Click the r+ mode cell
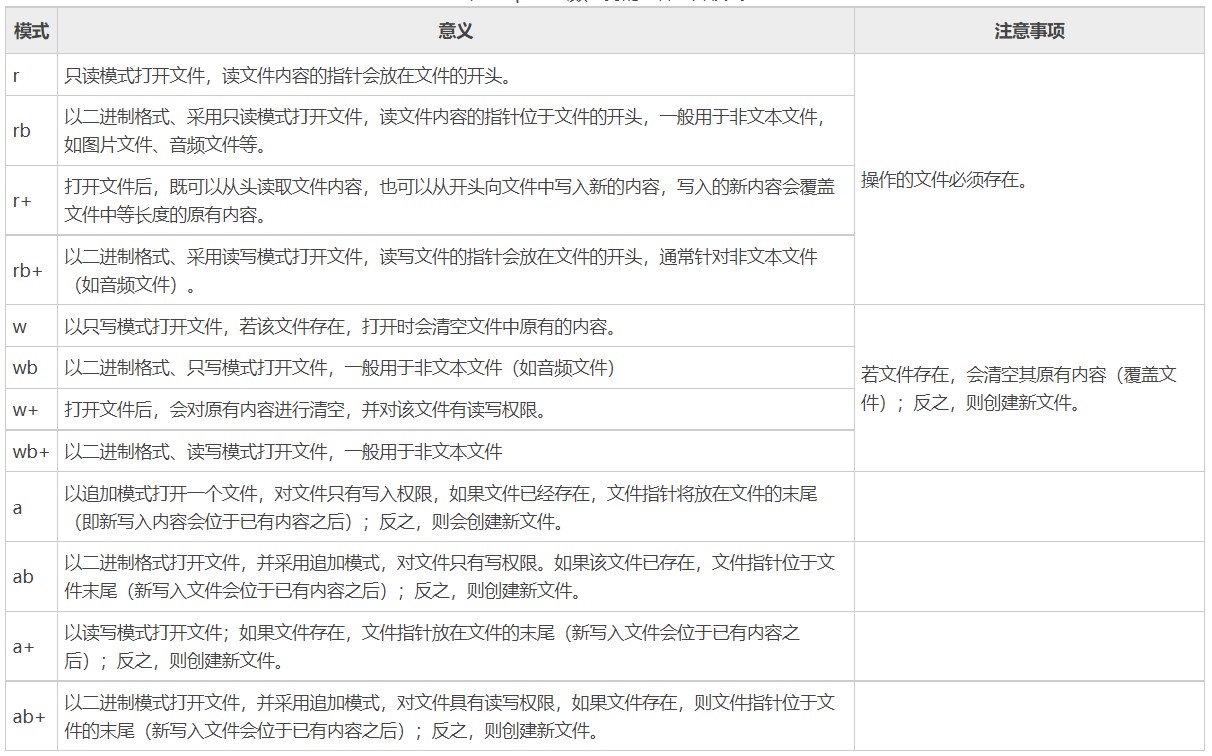1212x756 pixels. pyautogui.click(x=23, y=201)
